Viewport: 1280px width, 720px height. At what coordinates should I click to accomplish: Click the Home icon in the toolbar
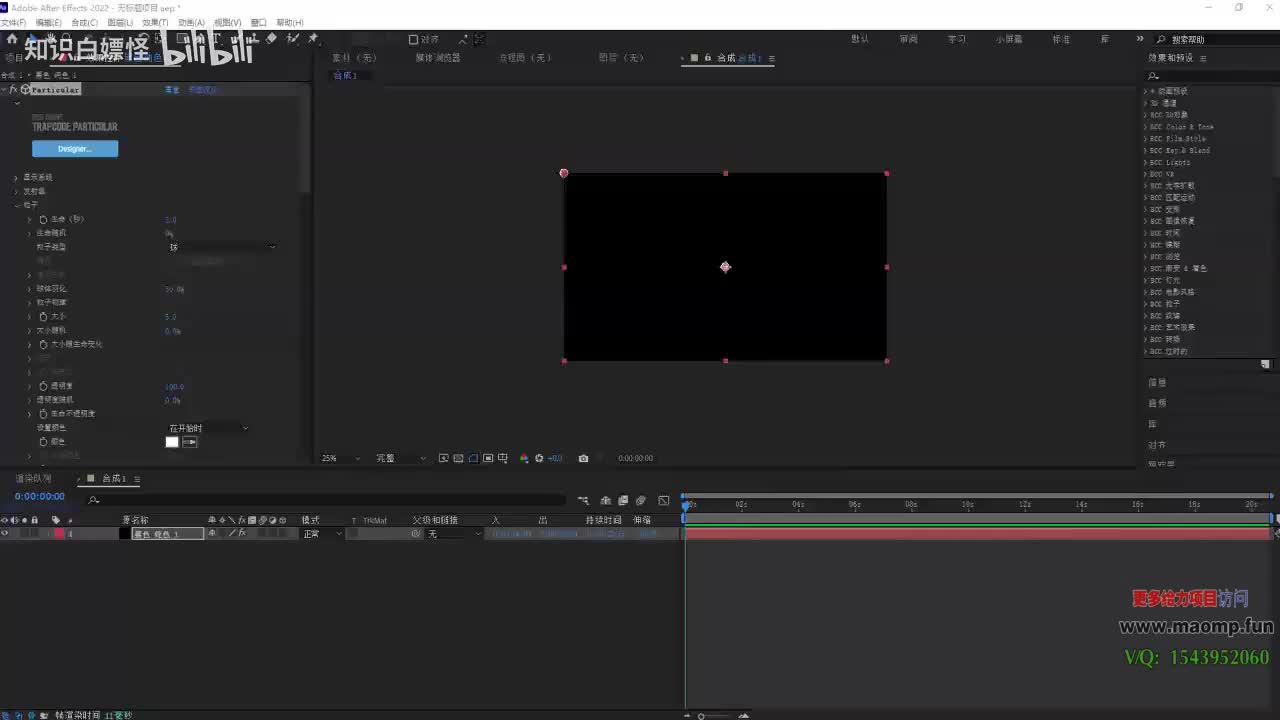pyautogui.click(x=13, y=39)
